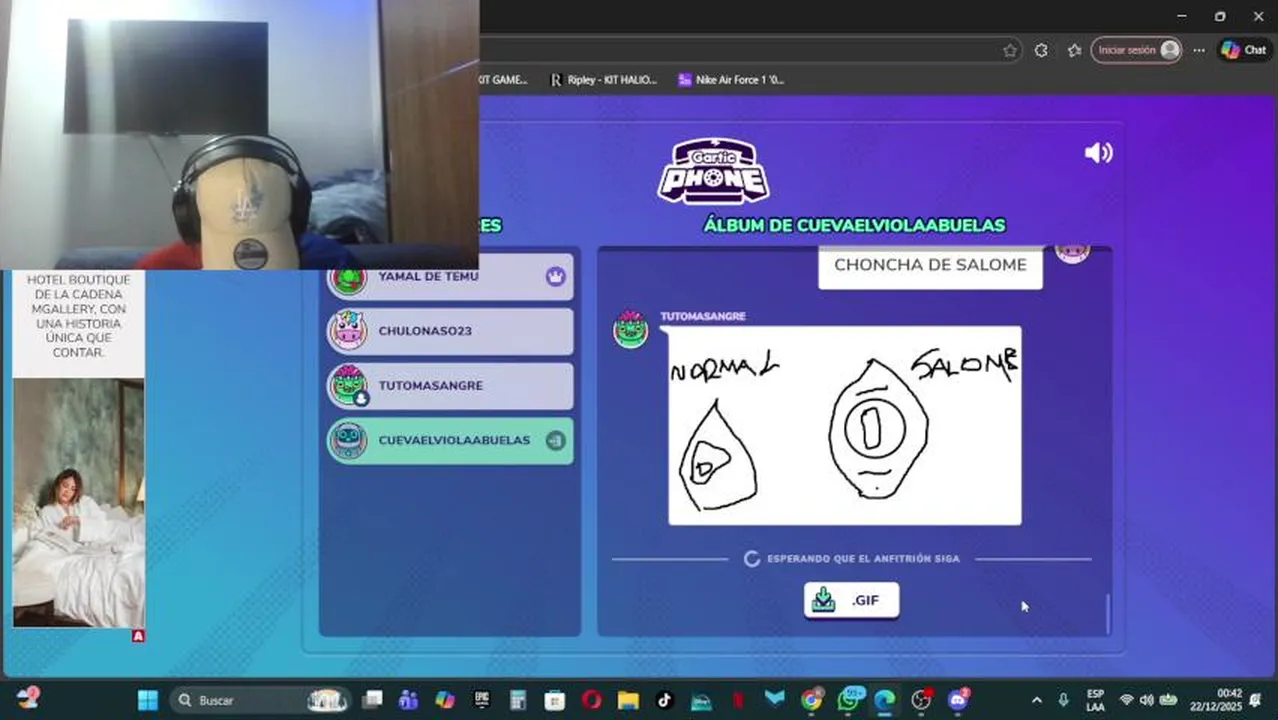Open the Ripley - KIT HALIO bookmark

[x=604, y=80]
